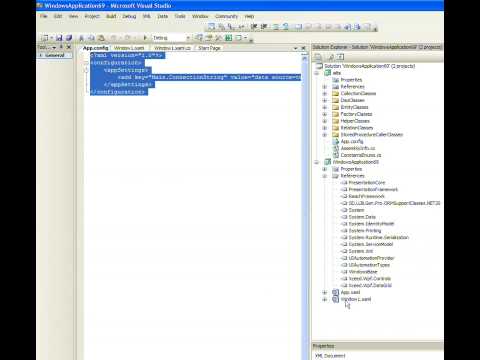Click the Copy icon in the toolbar
Viewport: 480px width, 360px height.
(x=91, y=38)
